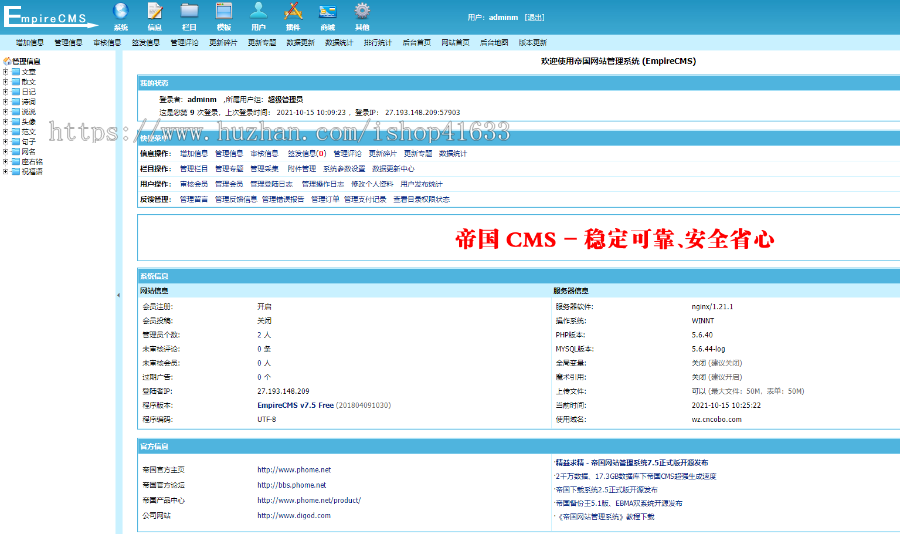Click the folder icon next to 座右铭
The width and height of the screenshot is (900, 534).
[x=16, y=162]
